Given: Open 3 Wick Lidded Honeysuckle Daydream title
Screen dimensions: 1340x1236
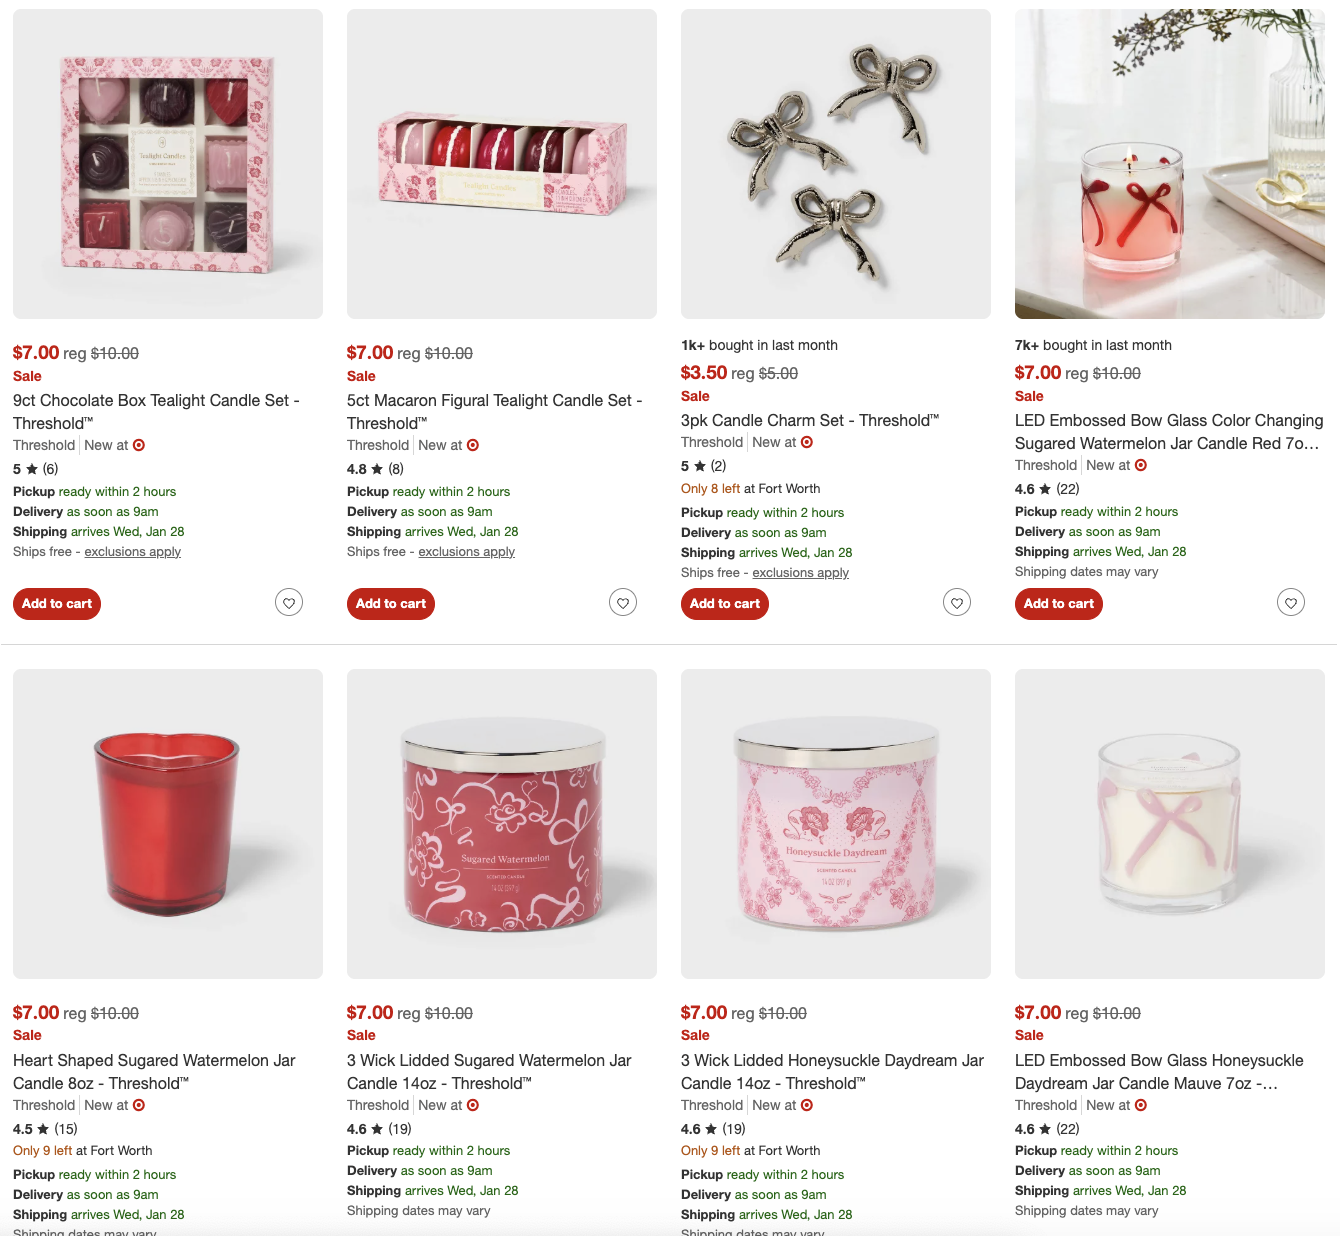Looking at the screenshot, I should (832, 1072).
